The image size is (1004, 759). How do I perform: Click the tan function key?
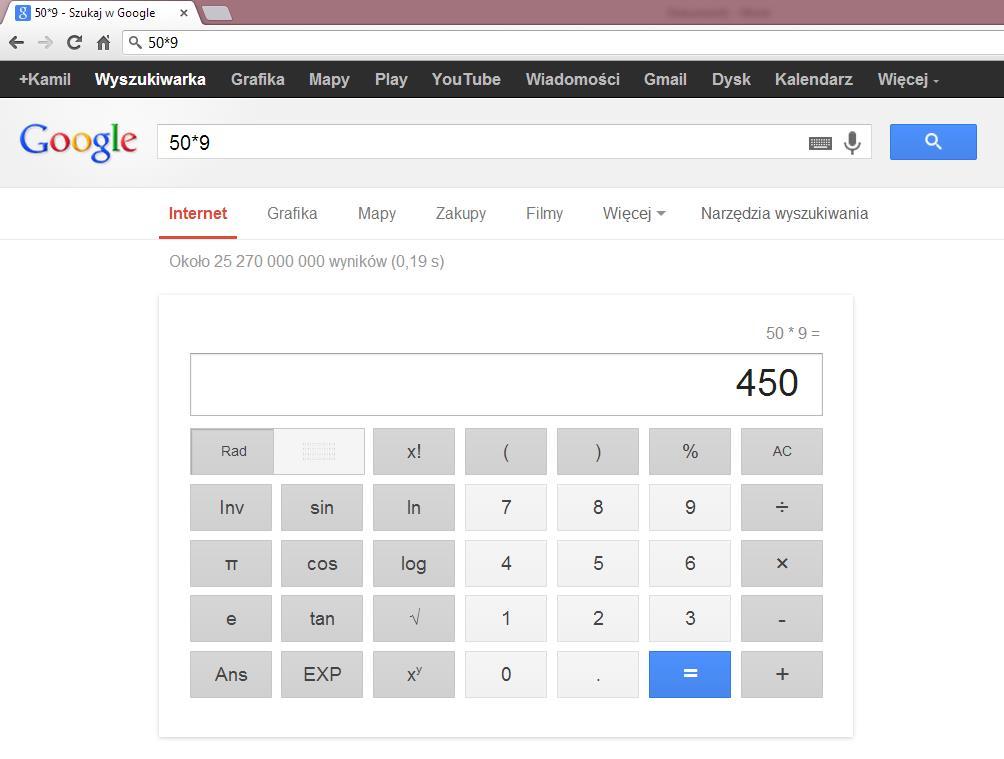click(x=321, y=619)
